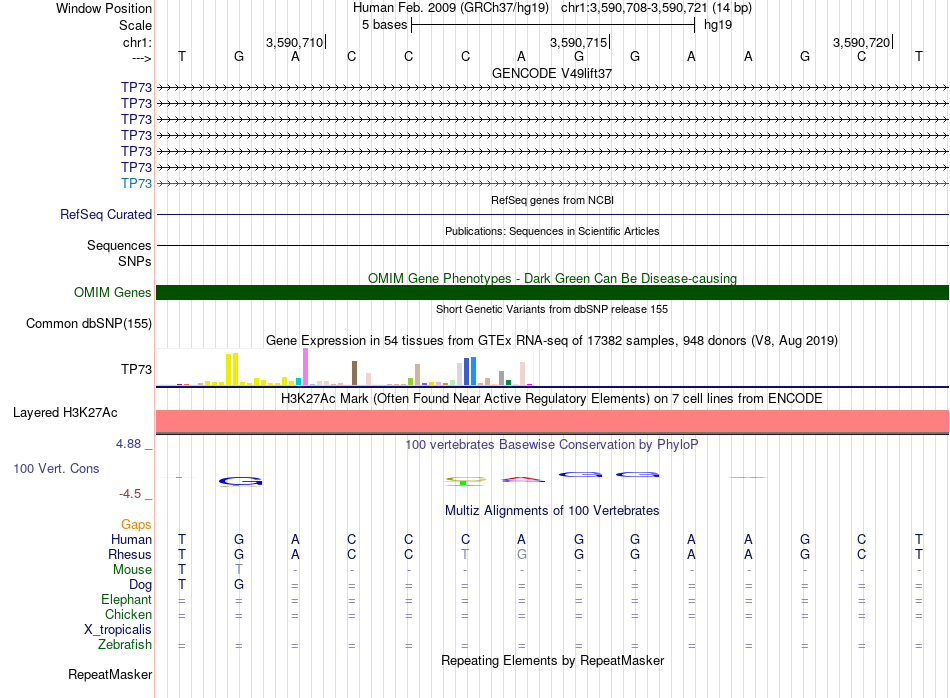Select the Zebrafish species row label

pyautogui.click(x=125, y=644)
